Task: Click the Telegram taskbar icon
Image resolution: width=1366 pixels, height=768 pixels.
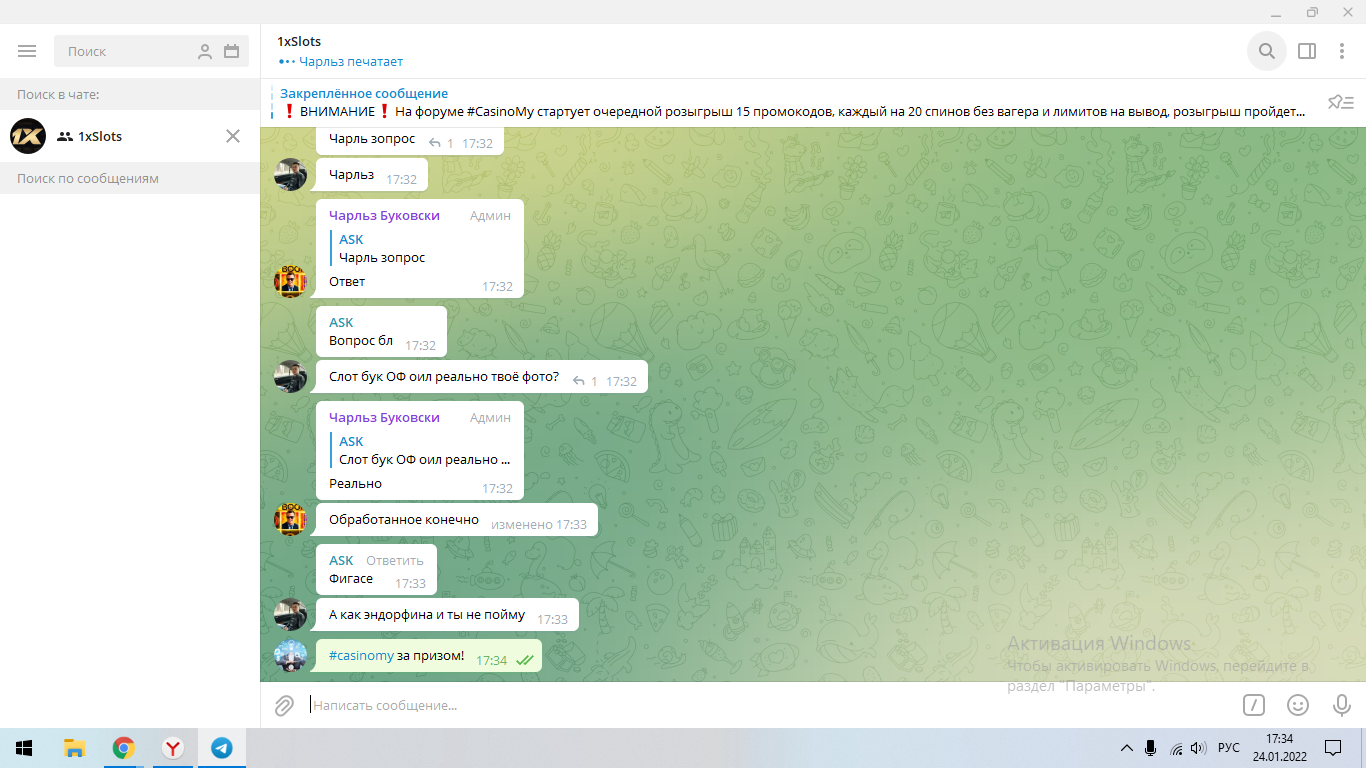Action: [x=221, y=748]
